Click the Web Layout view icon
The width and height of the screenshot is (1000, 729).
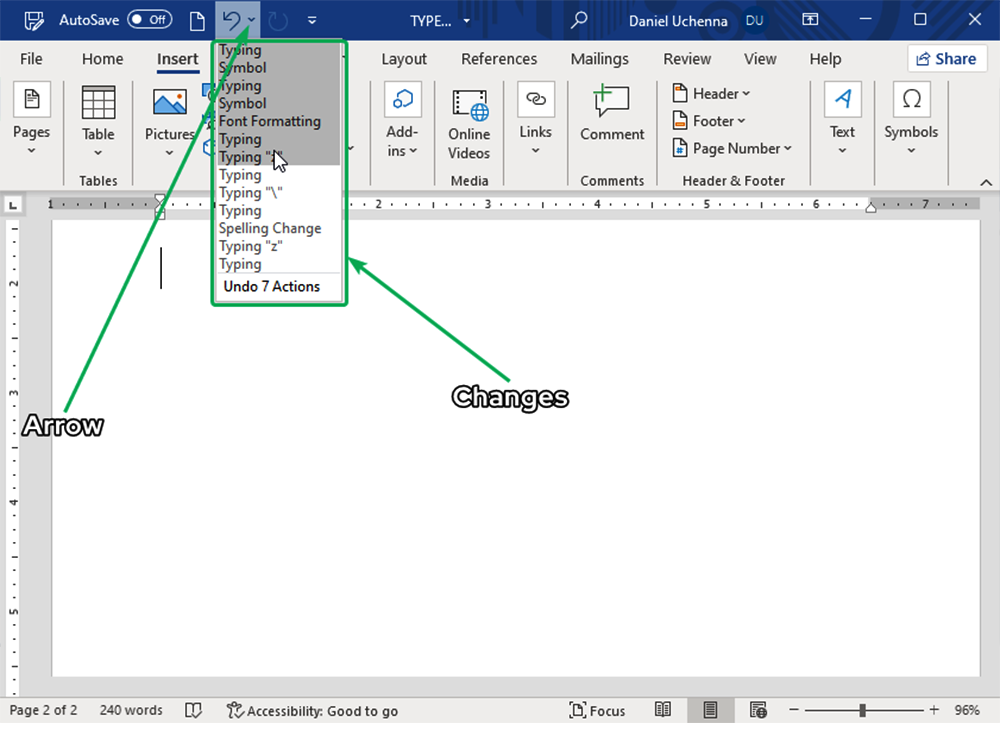tap(758, 710)
